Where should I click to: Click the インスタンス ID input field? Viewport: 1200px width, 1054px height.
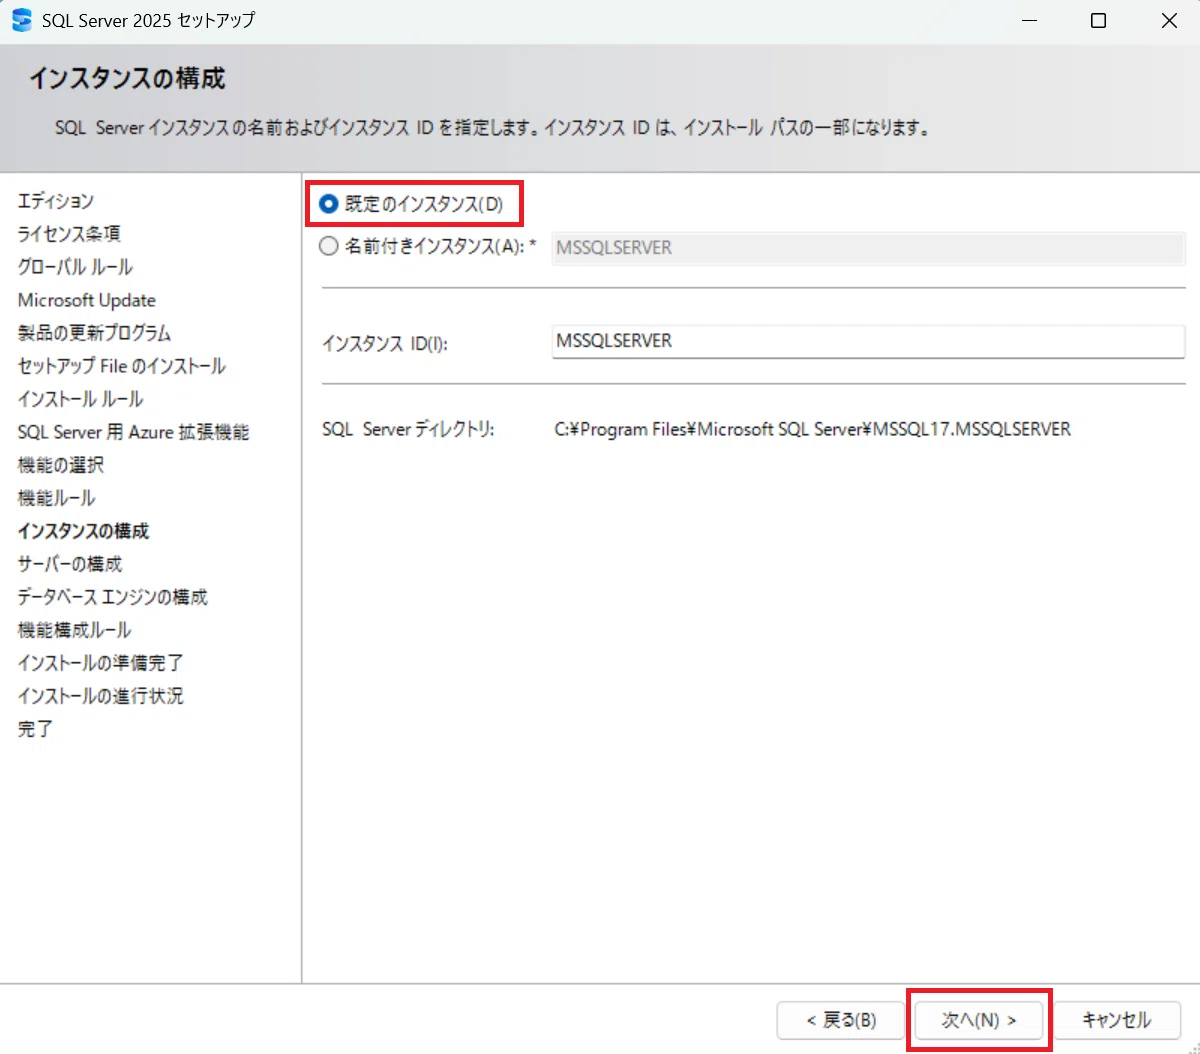tap(868, 341)
